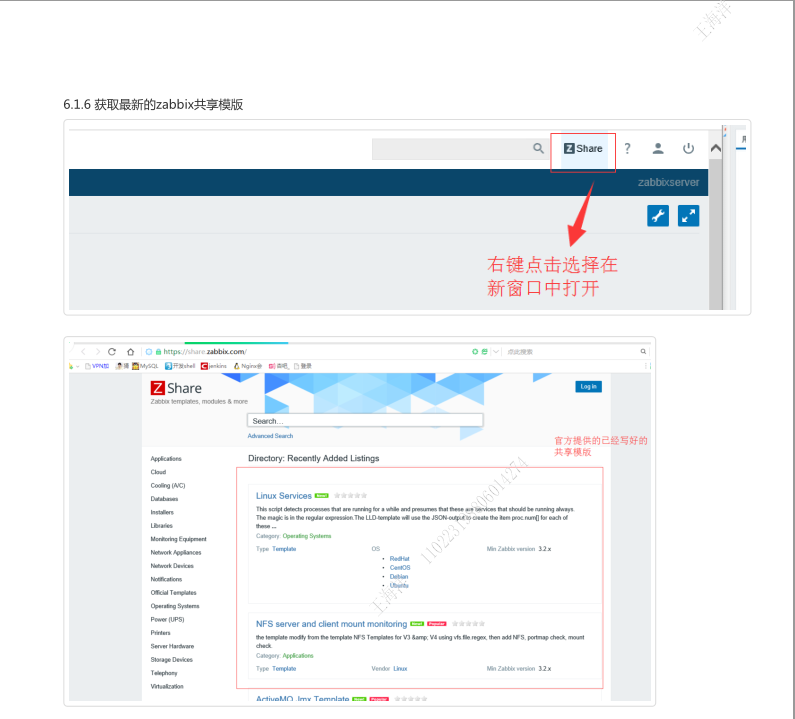Select the Installers category
Image resolution: width=795 pixels, height=719 pixels.
(162, 513)
